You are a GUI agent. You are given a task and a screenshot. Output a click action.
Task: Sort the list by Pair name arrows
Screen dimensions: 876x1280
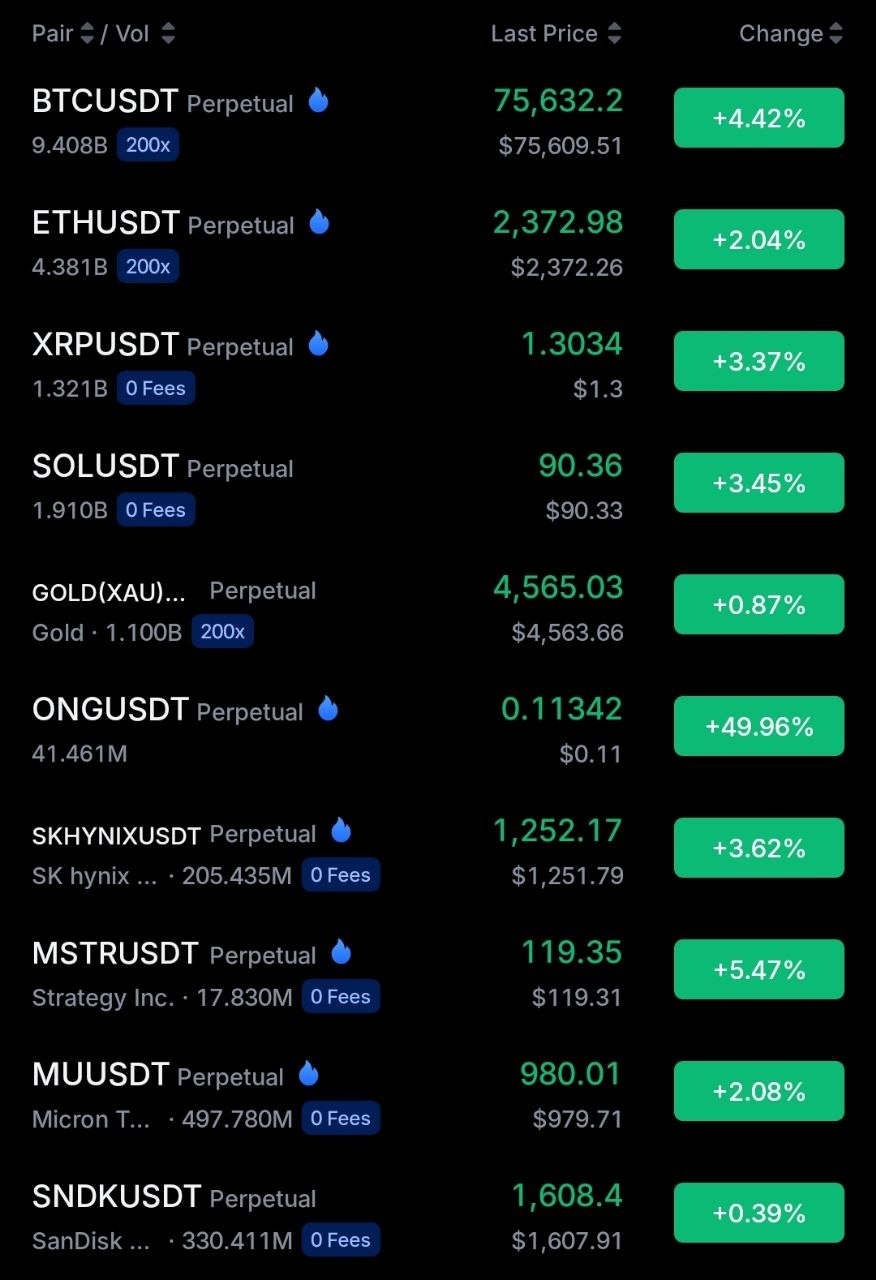pos(87,34)
